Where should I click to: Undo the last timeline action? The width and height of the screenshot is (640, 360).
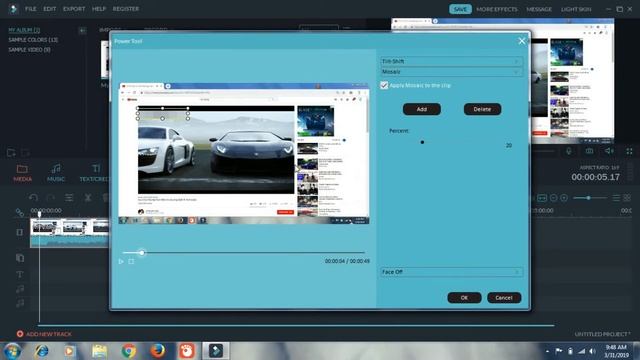click(x=33, y=198)
